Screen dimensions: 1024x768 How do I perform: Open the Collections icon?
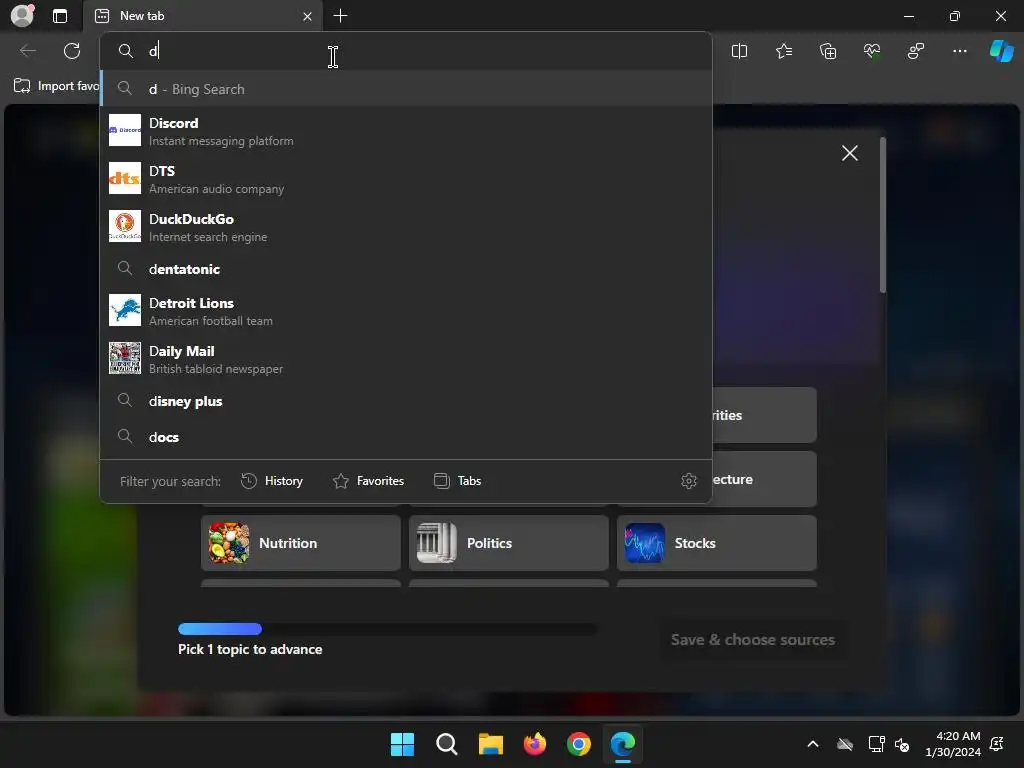827,51
